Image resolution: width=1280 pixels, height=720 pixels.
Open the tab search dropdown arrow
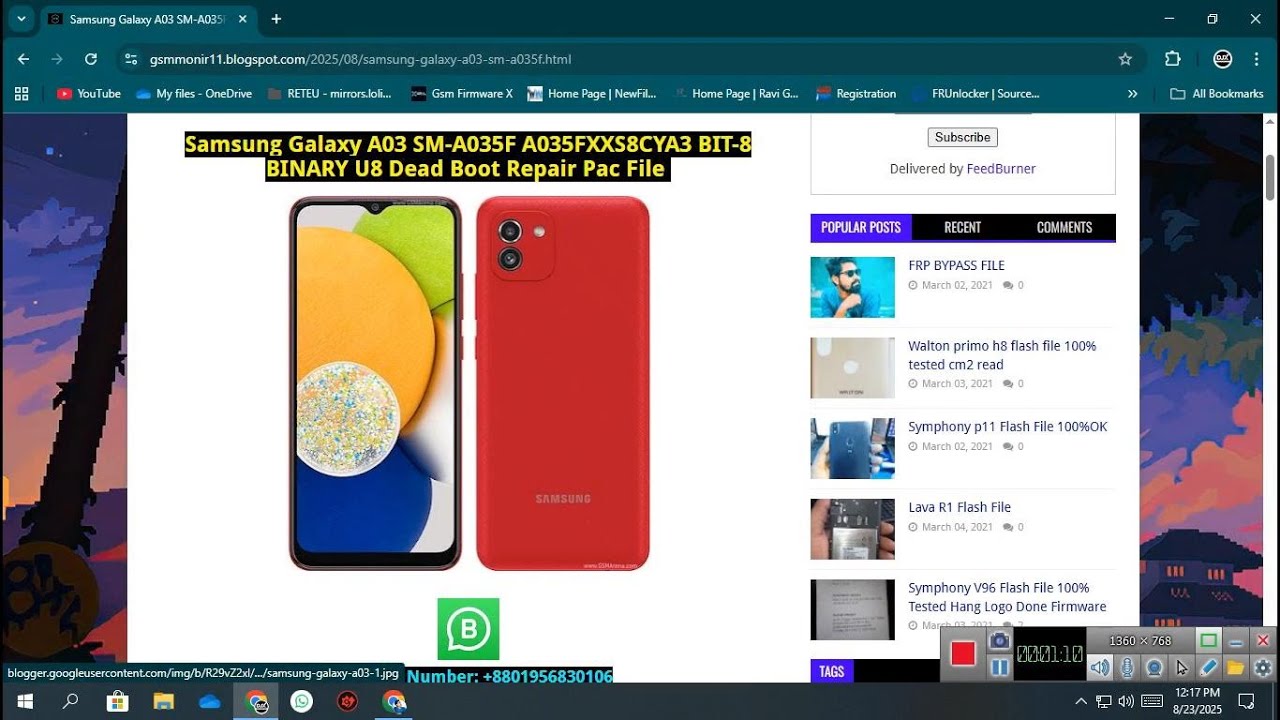click(x=21, y=19)
